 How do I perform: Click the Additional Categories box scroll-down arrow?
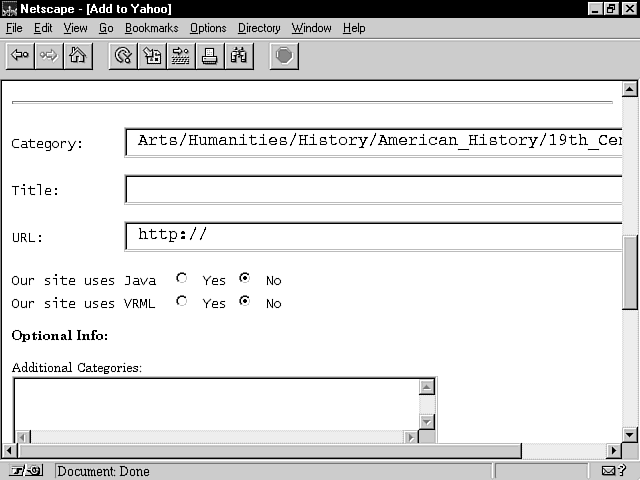(427, 422)
